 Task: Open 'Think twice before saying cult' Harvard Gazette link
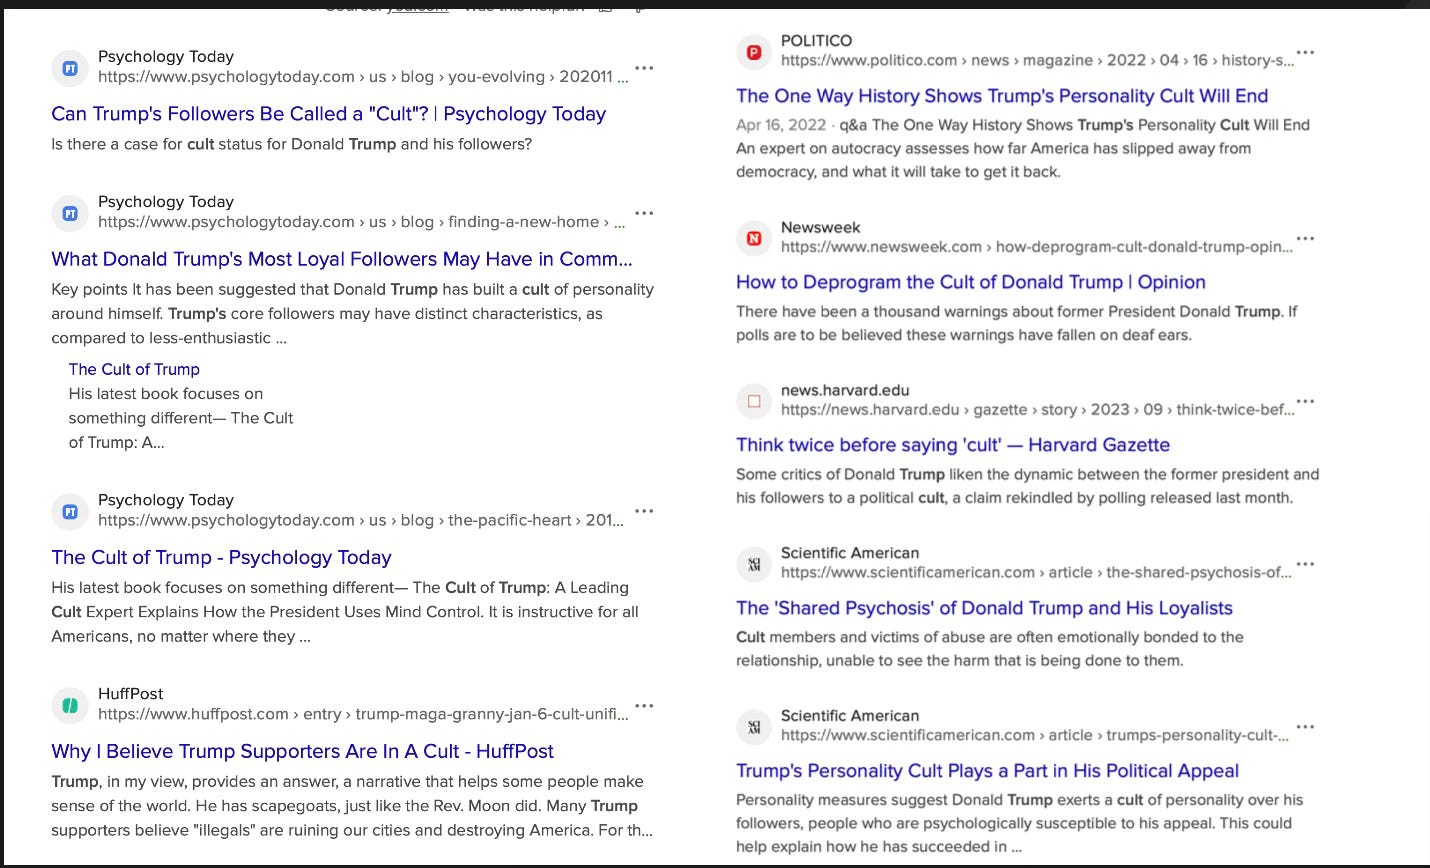953,445
